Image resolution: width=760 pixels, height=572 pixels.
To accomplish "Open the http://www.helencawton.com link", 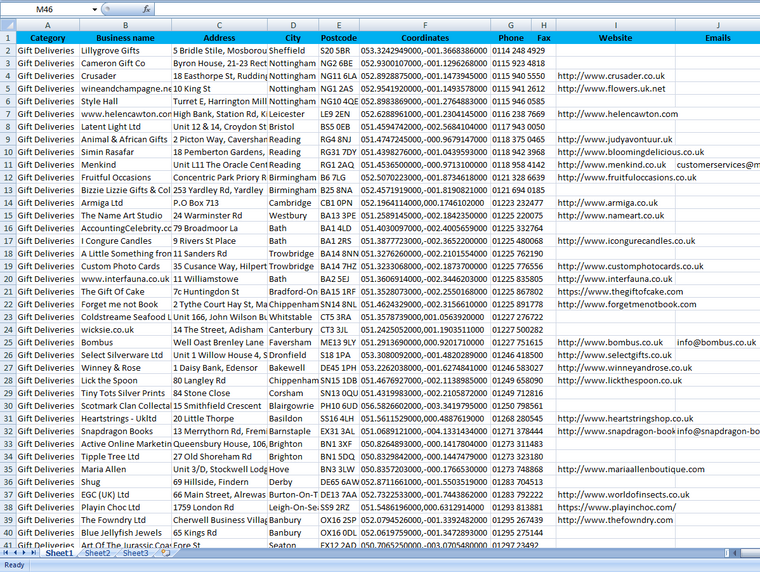I will [618, 114].
